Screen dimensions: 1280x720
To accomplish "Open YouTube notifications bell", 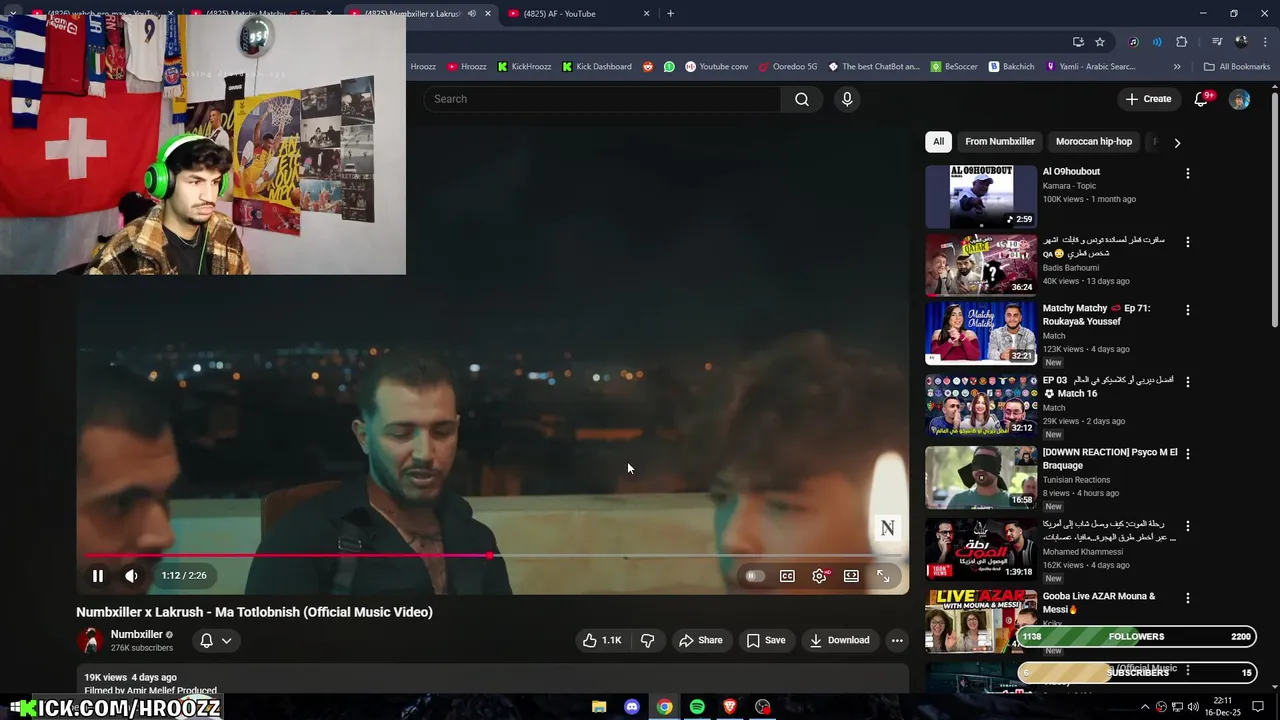I will click(1202, 99).
